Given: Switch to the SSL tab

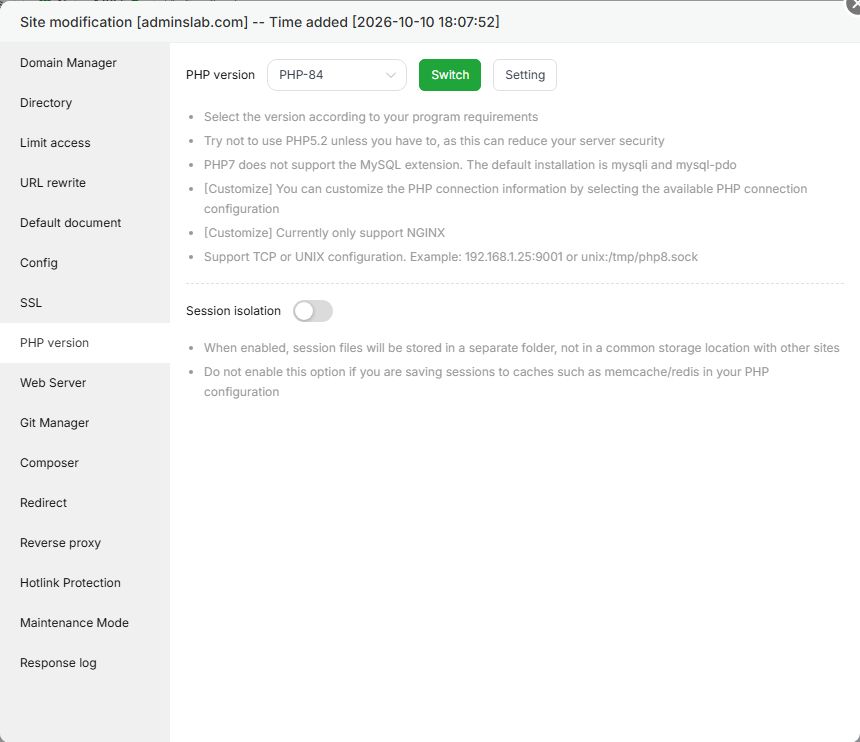Looking at the screenshot, I should 85,303.
